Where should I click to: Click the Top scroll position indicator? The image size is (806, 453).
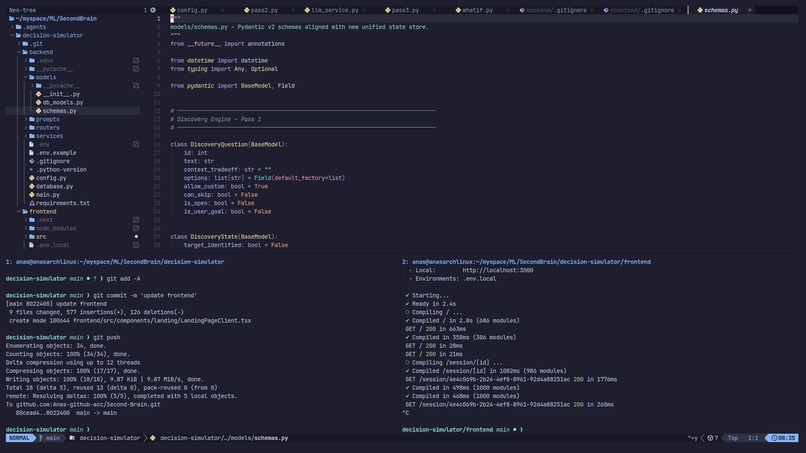[x=732, y=438]
